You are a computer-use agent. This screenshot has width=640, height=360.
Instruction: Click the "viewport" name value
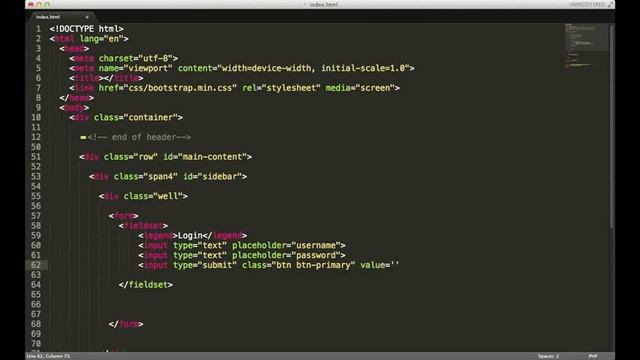pyautogui.click(x=148, y=68)
